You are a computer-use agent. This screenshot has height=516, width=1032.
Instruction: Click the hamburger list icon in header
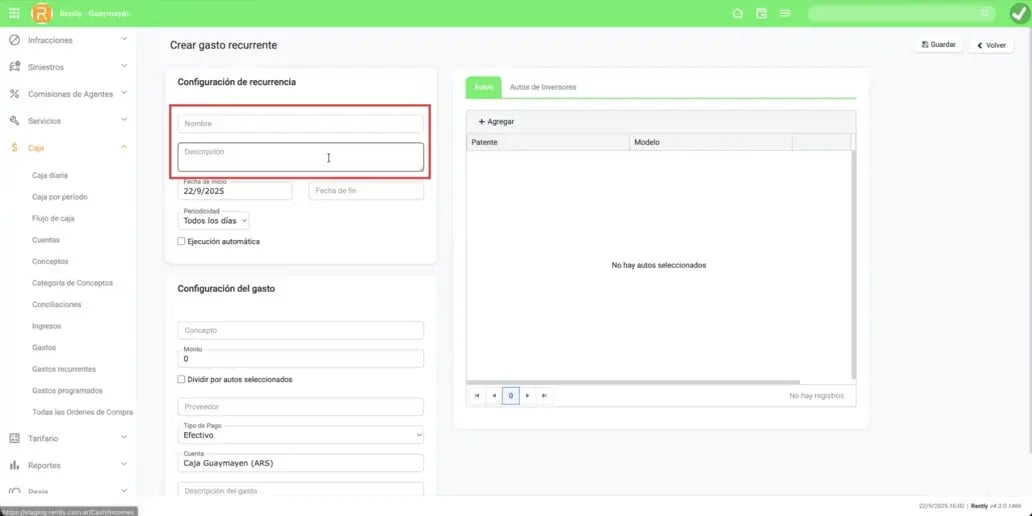(785, 13)
